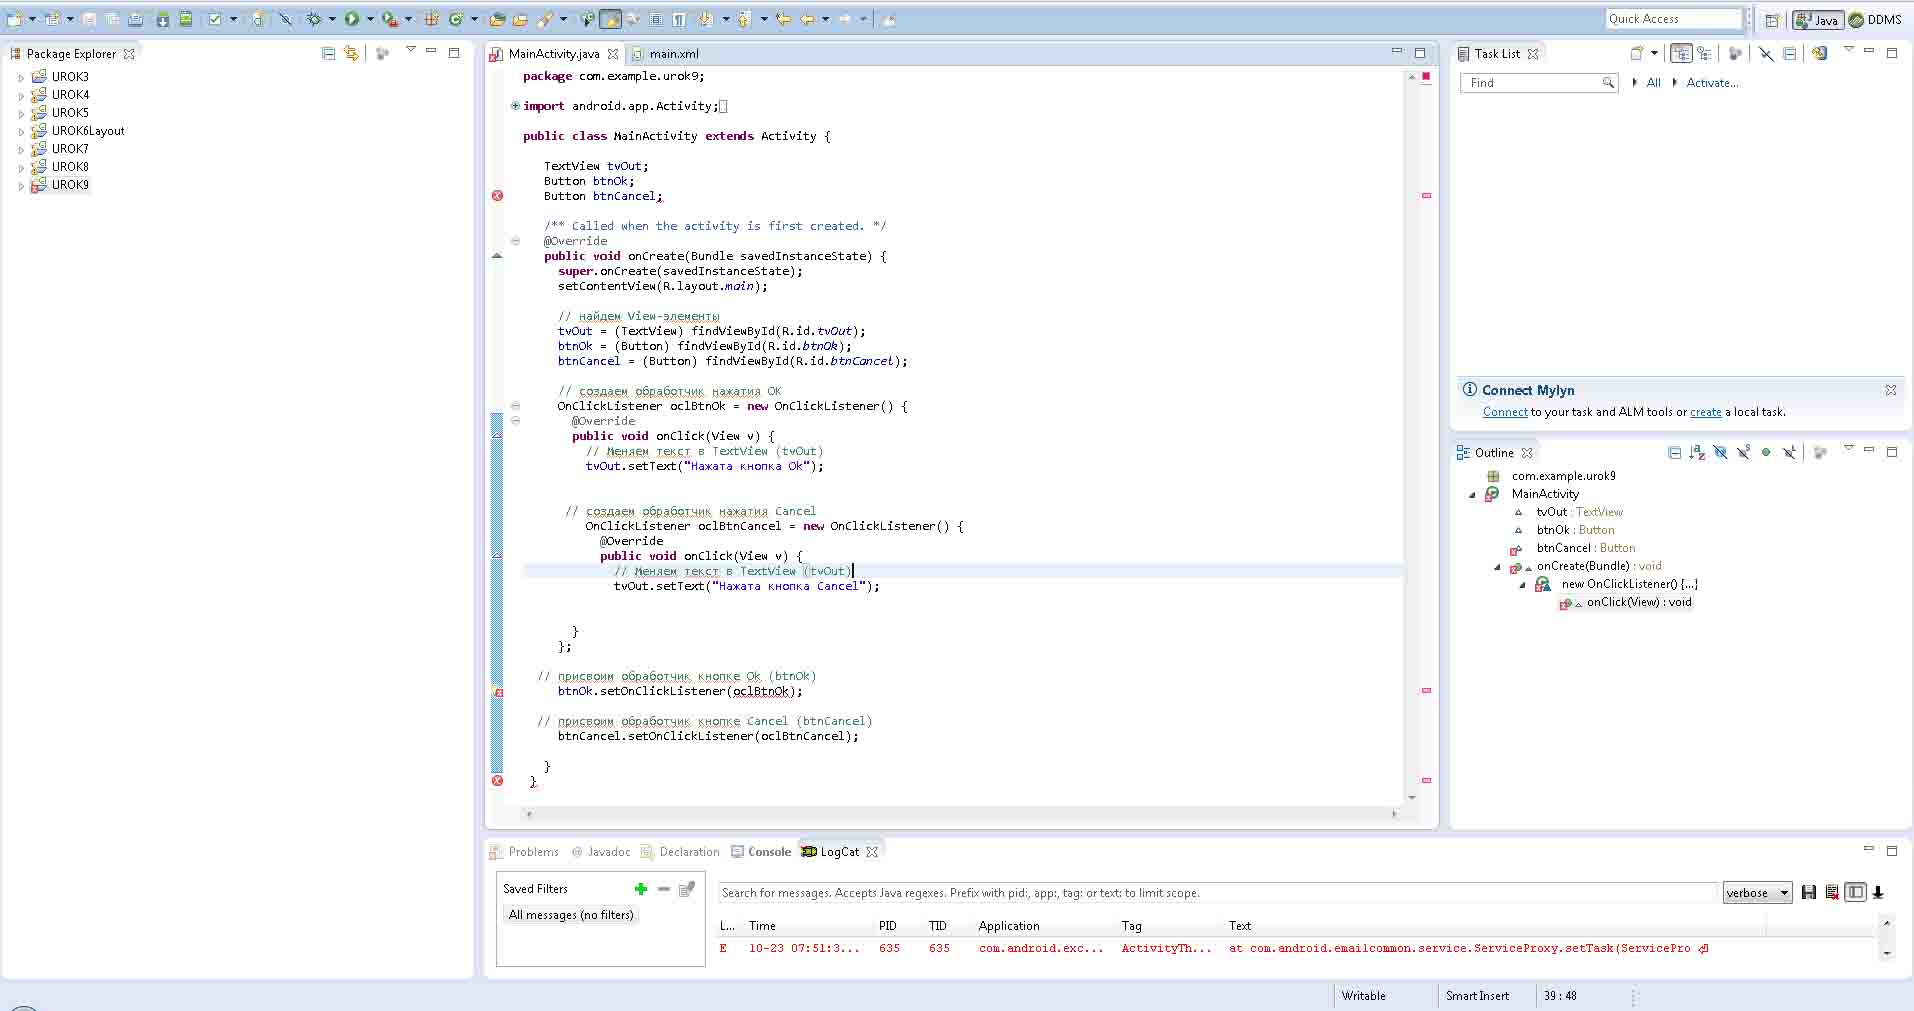1914x1011 pixels.
Task: Click the All link in Task List
Action: click(x=1653, y=83)
